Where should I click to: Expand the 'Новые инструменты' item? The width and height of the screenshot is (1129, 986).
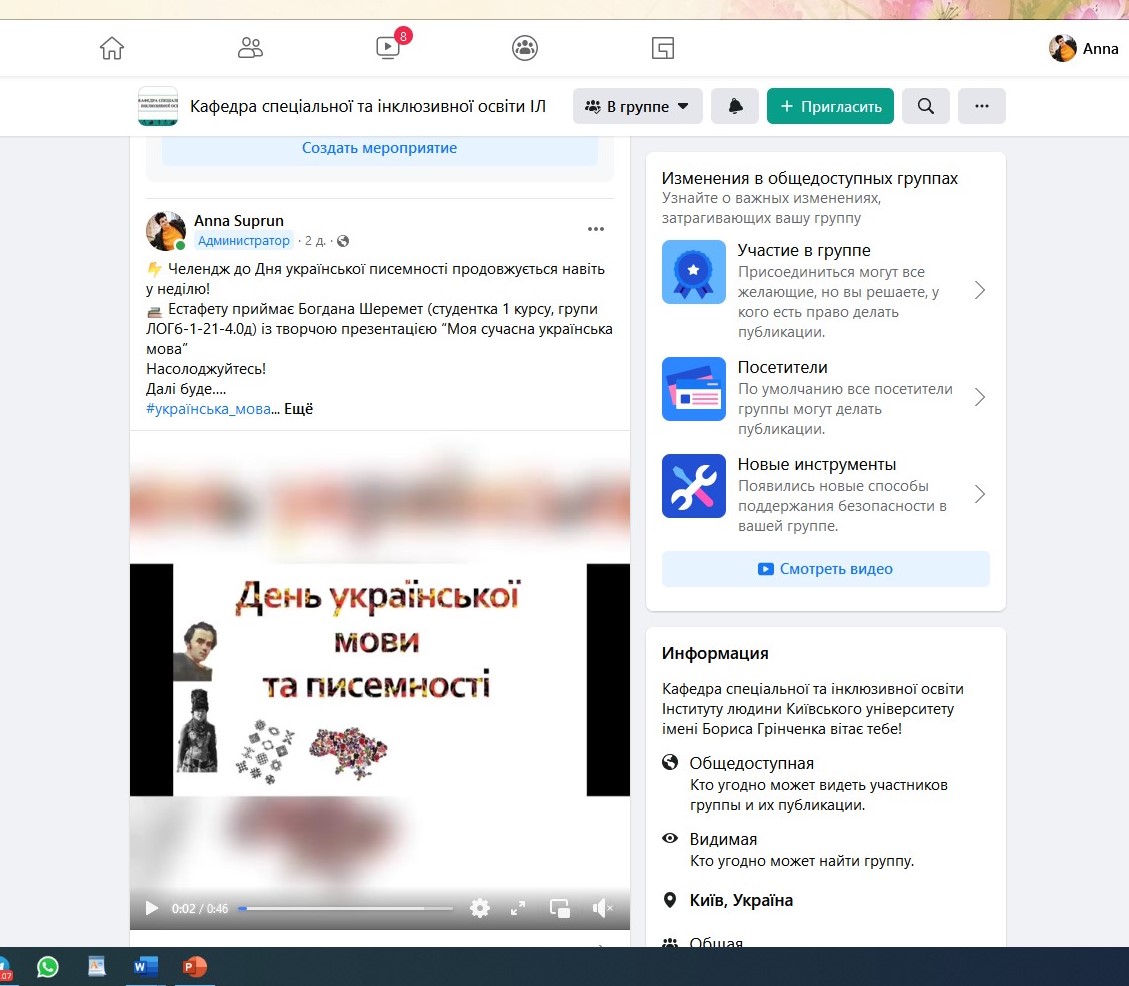click(x=980, y=494)
